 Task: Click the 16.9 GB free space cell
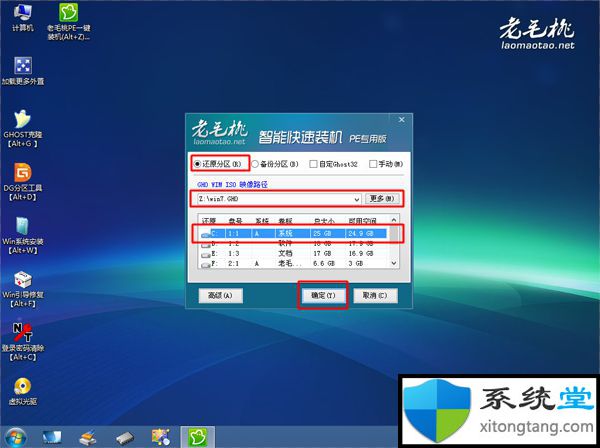(x=361, y=254)
